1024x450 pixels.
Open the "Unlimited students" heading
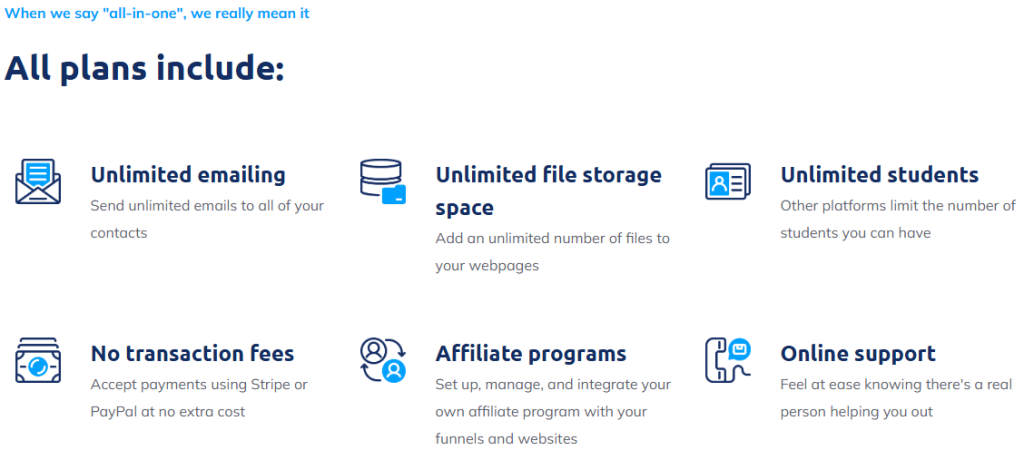(x=879, y=175)
